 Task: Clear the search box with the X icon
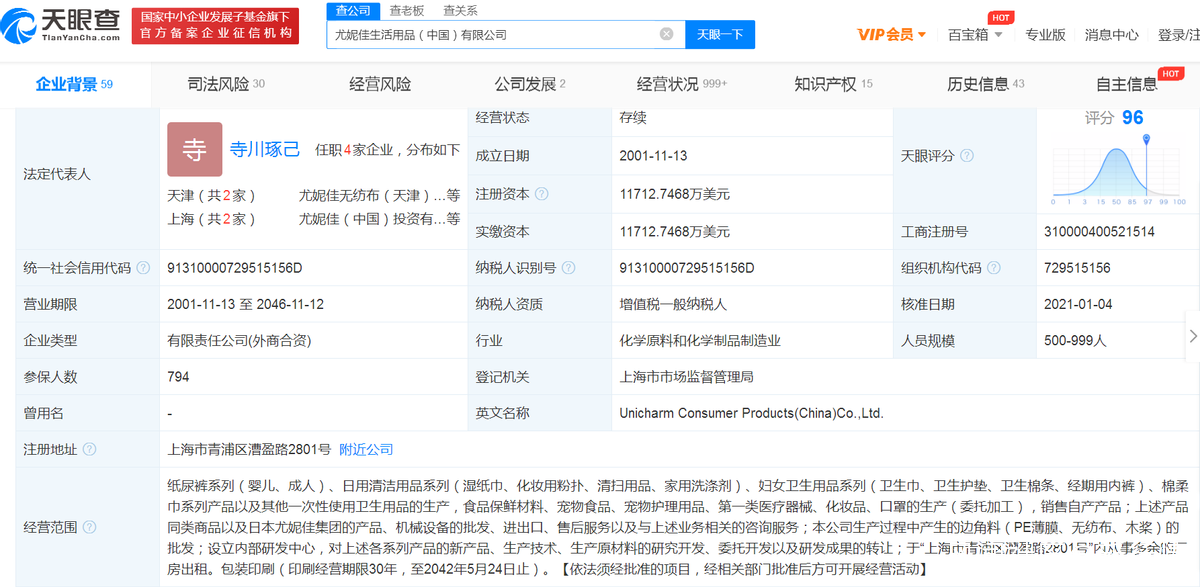pos(666,34)
